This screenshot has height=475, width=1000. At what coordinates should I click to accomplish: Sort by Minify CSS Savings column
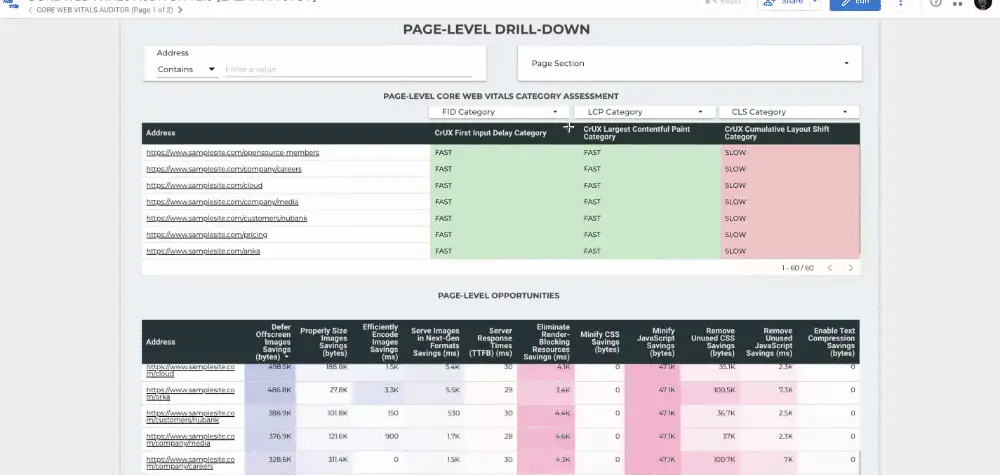(599, 342)
